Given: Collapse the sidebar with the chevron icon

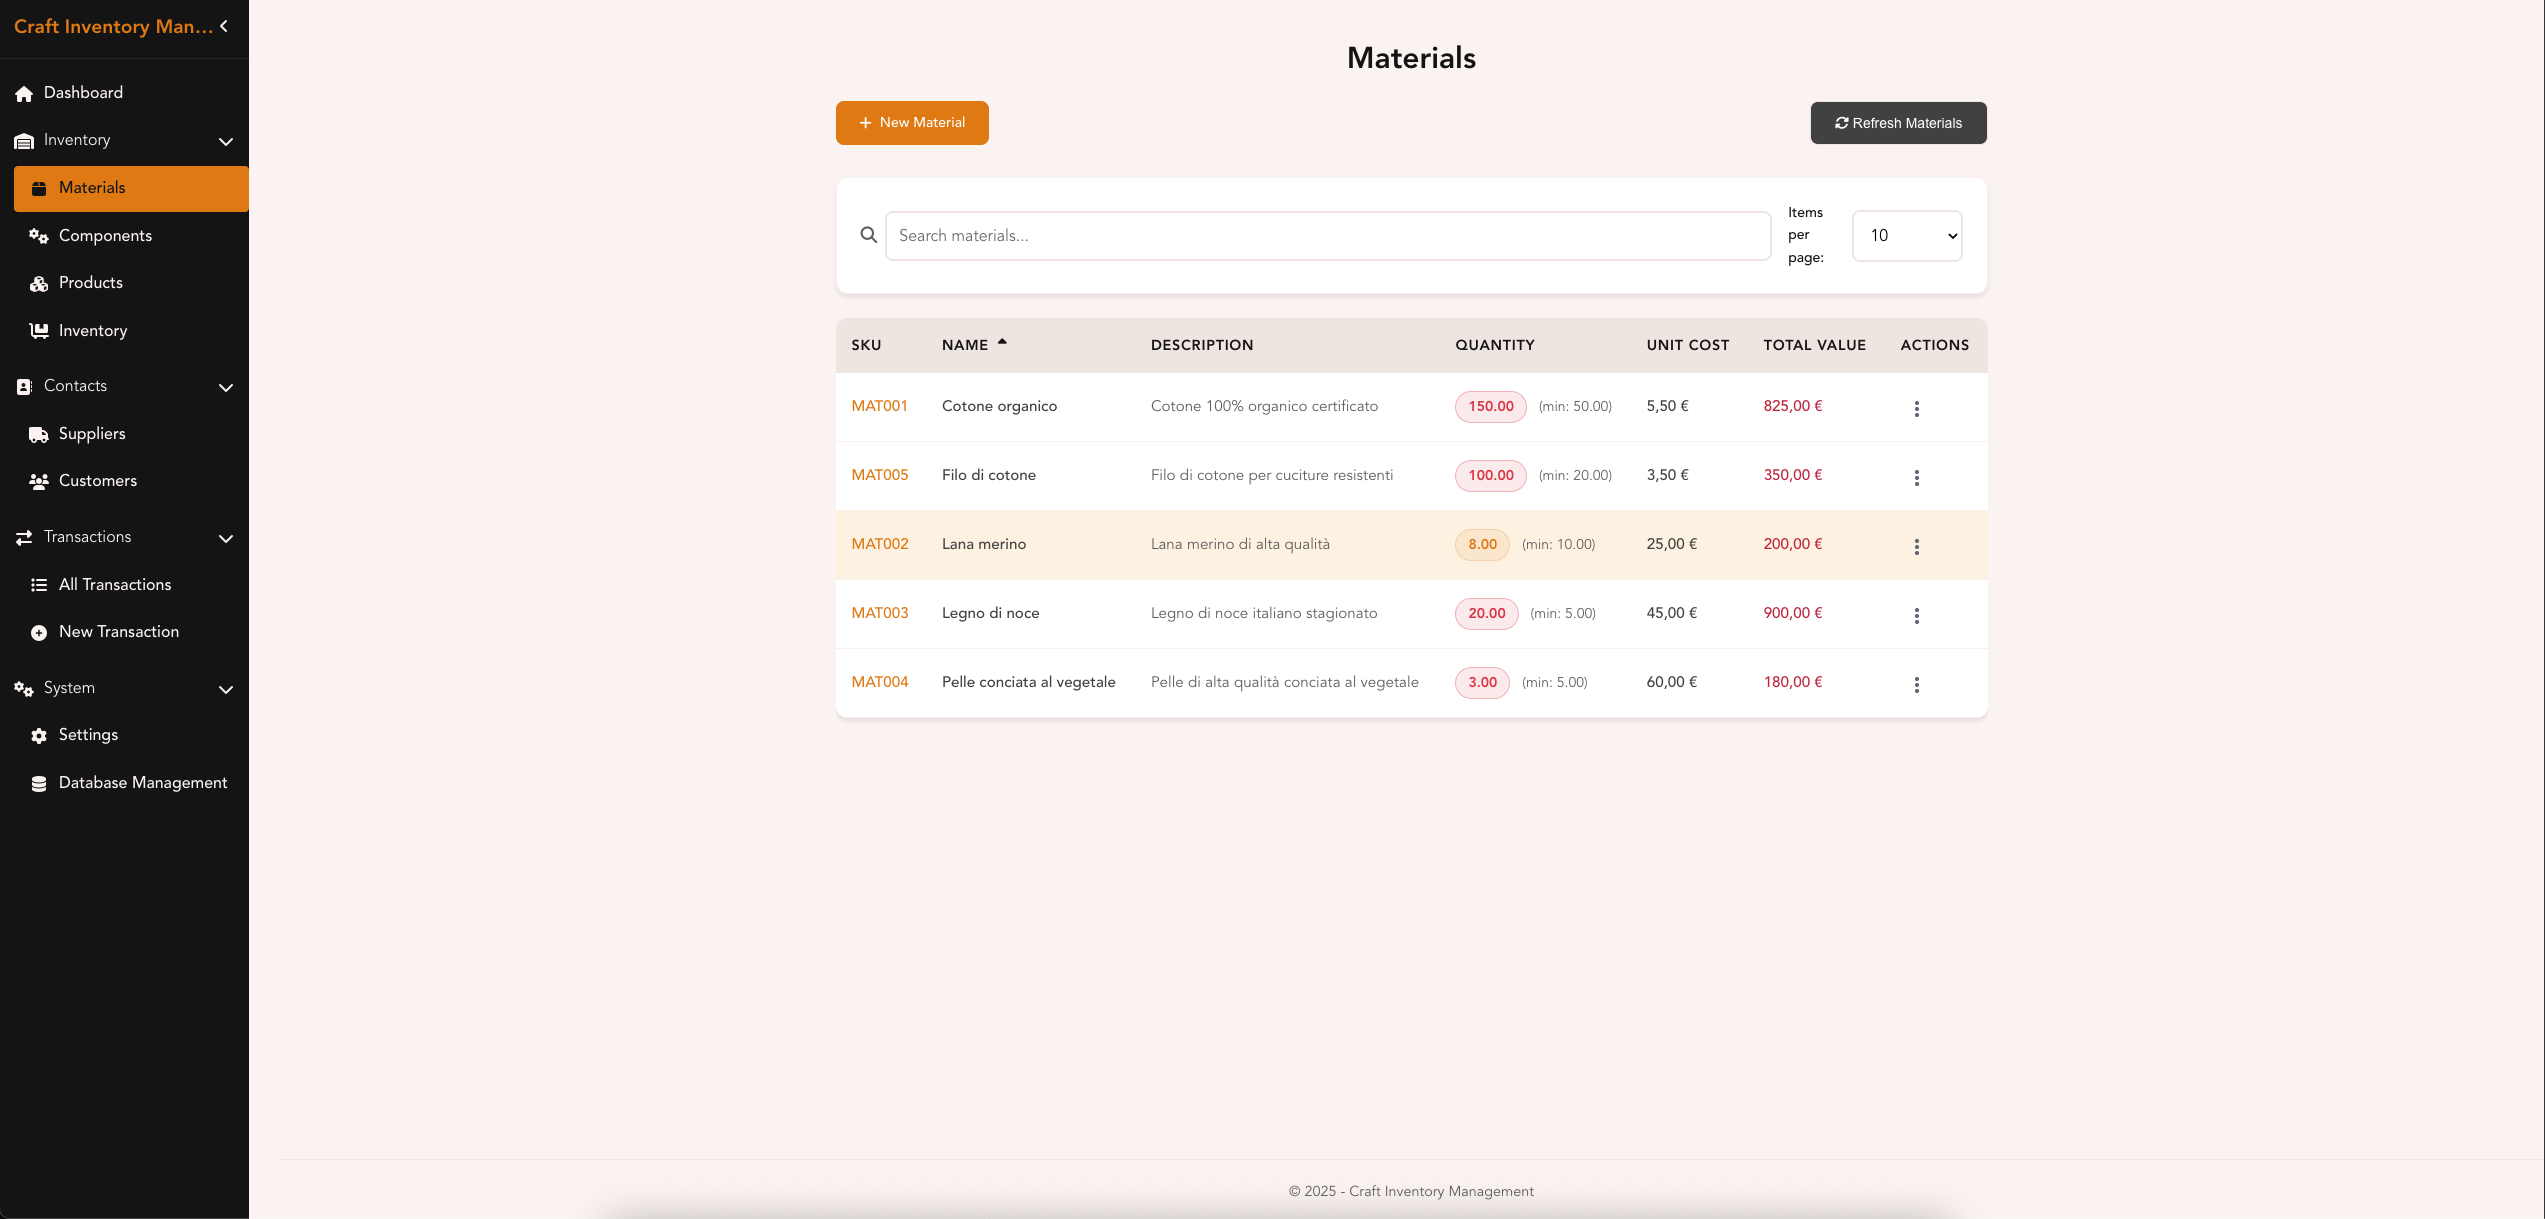Looking at the screenshot, I should [224, 26].
